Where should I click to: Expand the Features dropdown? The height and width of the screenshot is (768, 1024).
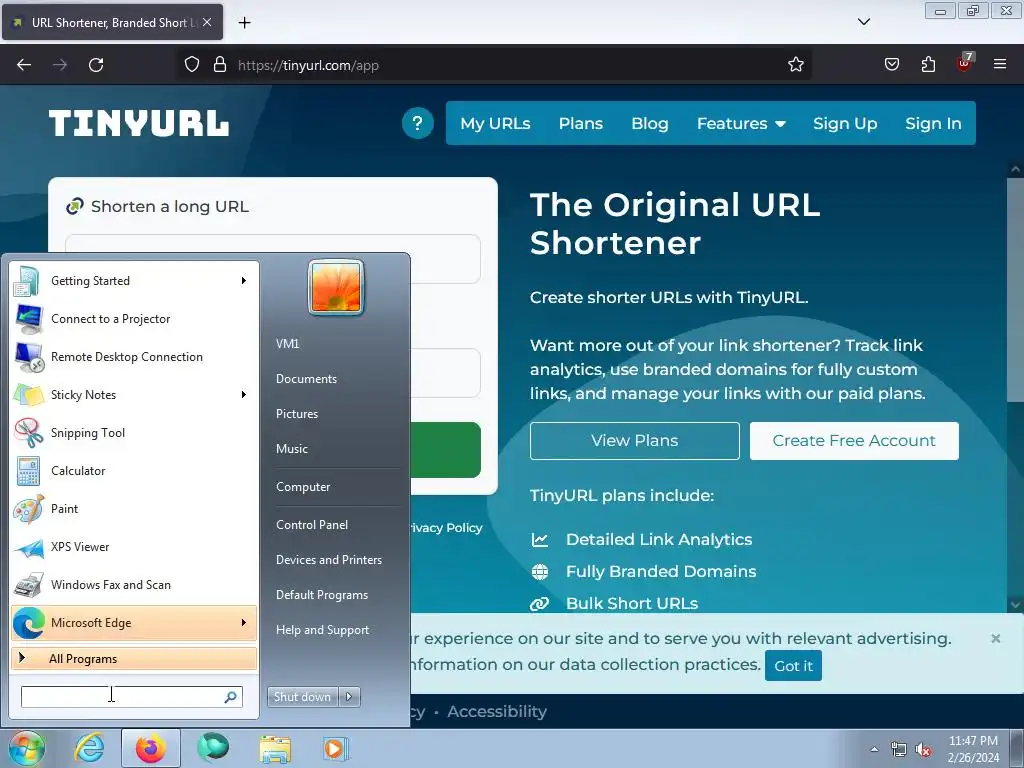tap(741, 123)
